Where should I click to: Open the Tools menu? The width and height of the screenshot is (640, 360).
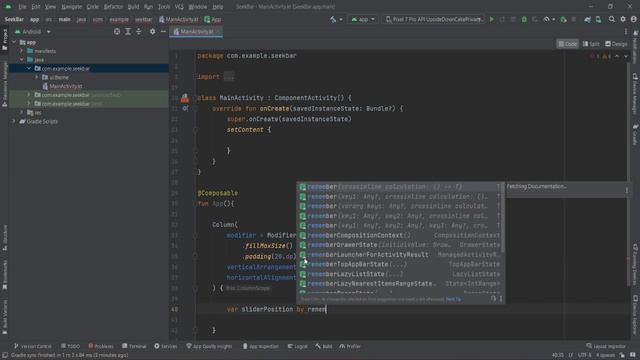tap(164, 7)
